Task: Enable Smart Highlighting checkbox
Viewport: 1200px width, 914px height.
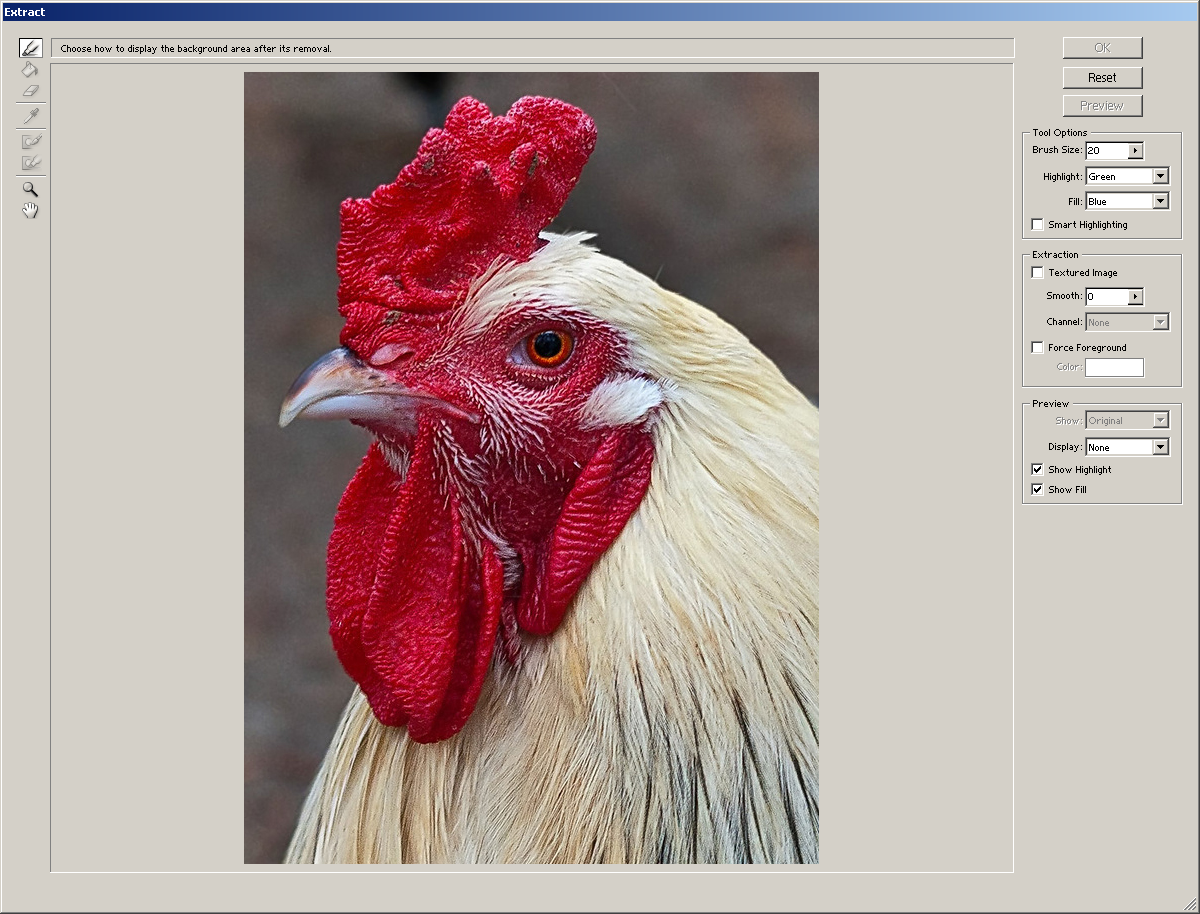Action: click(x=1038, y=224)
